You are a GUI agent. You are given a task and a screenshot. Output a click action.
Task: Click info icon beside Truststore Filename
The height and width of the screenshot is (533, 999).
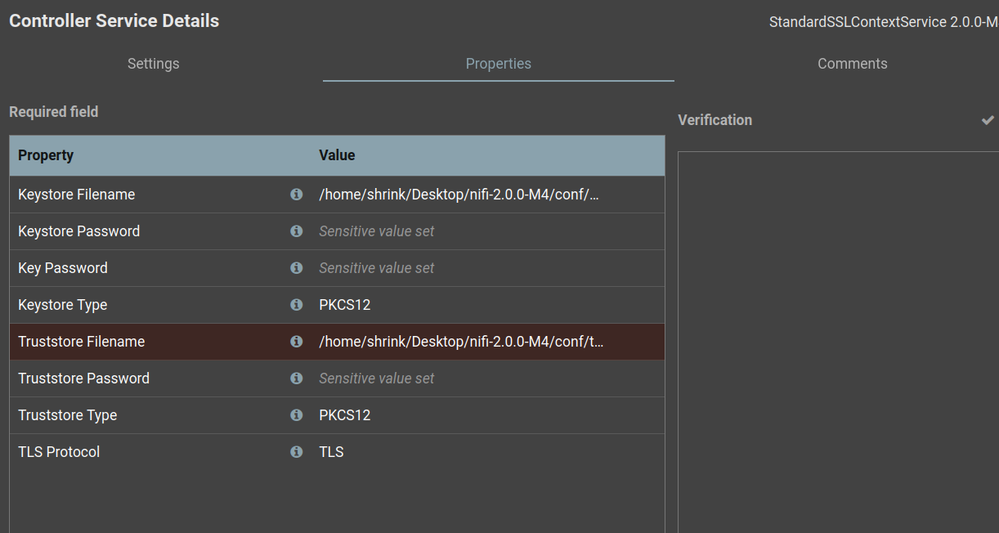(296, 341)
